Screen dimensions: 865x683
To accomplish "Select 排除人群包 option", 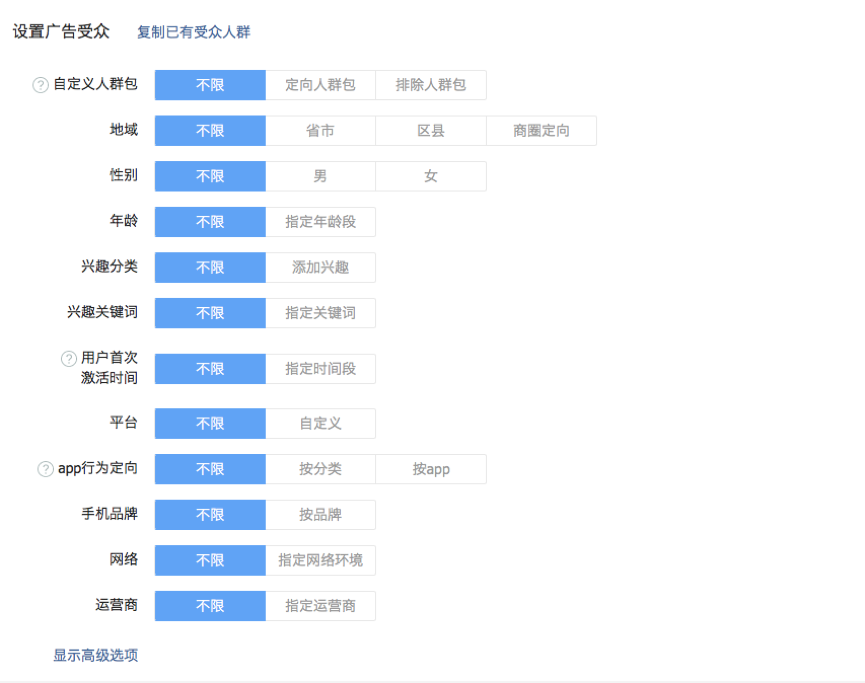I will tap(431, 85).
